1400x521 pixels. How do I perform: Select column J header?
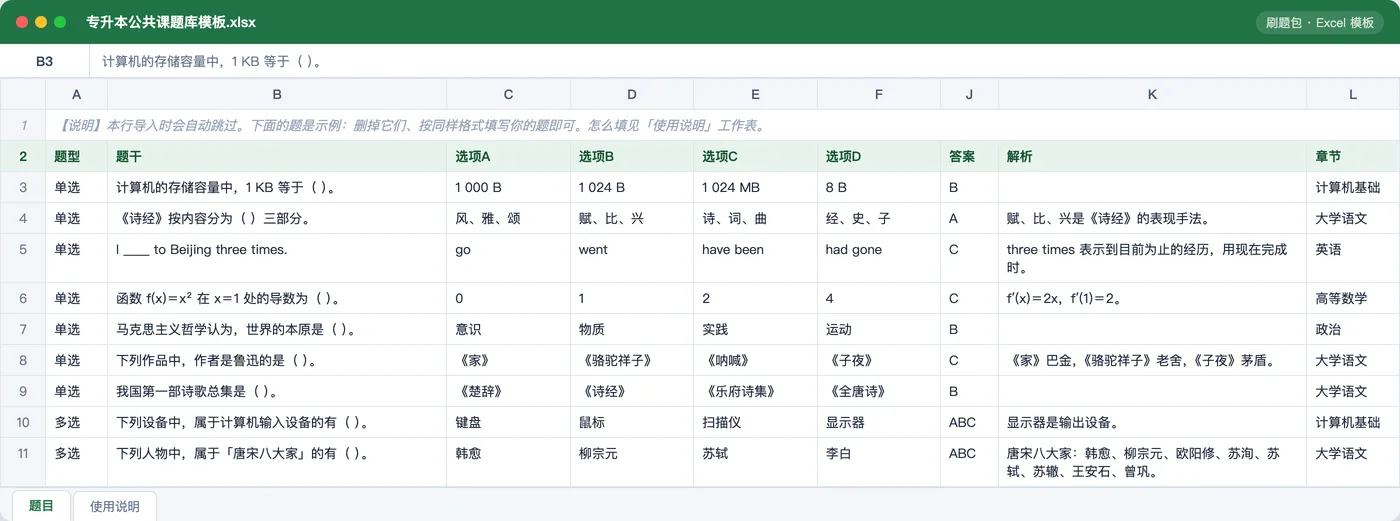tap(969, 95)
